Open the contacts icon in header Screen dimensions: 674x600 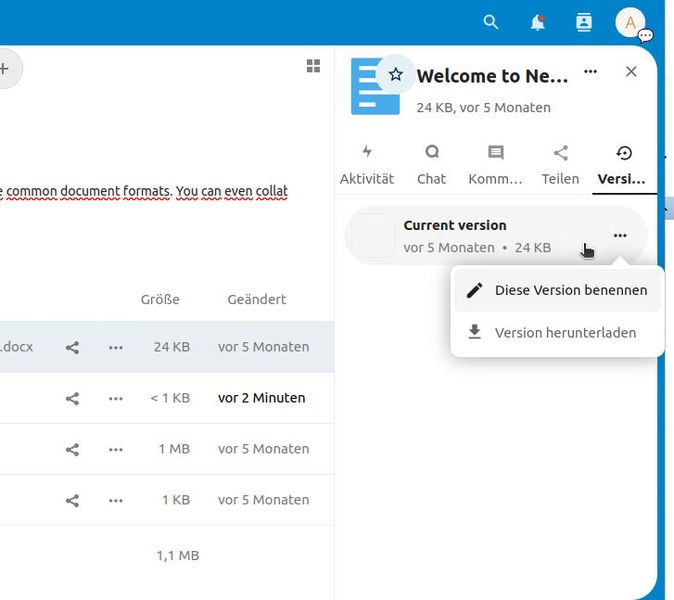click(584, 22)
